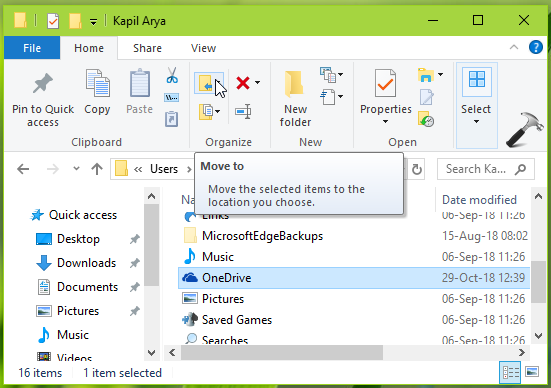The image size is (551, 388).
Task: Click in the Search Ka... box
Action: (x=486, y=169)
